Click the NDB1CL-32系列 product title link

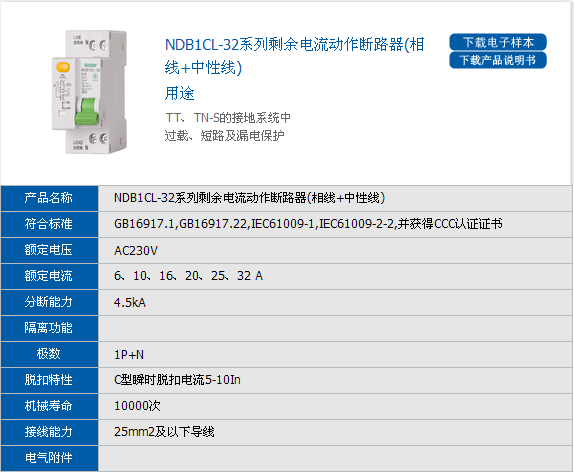pyautogui.click(x=294, y=56)
